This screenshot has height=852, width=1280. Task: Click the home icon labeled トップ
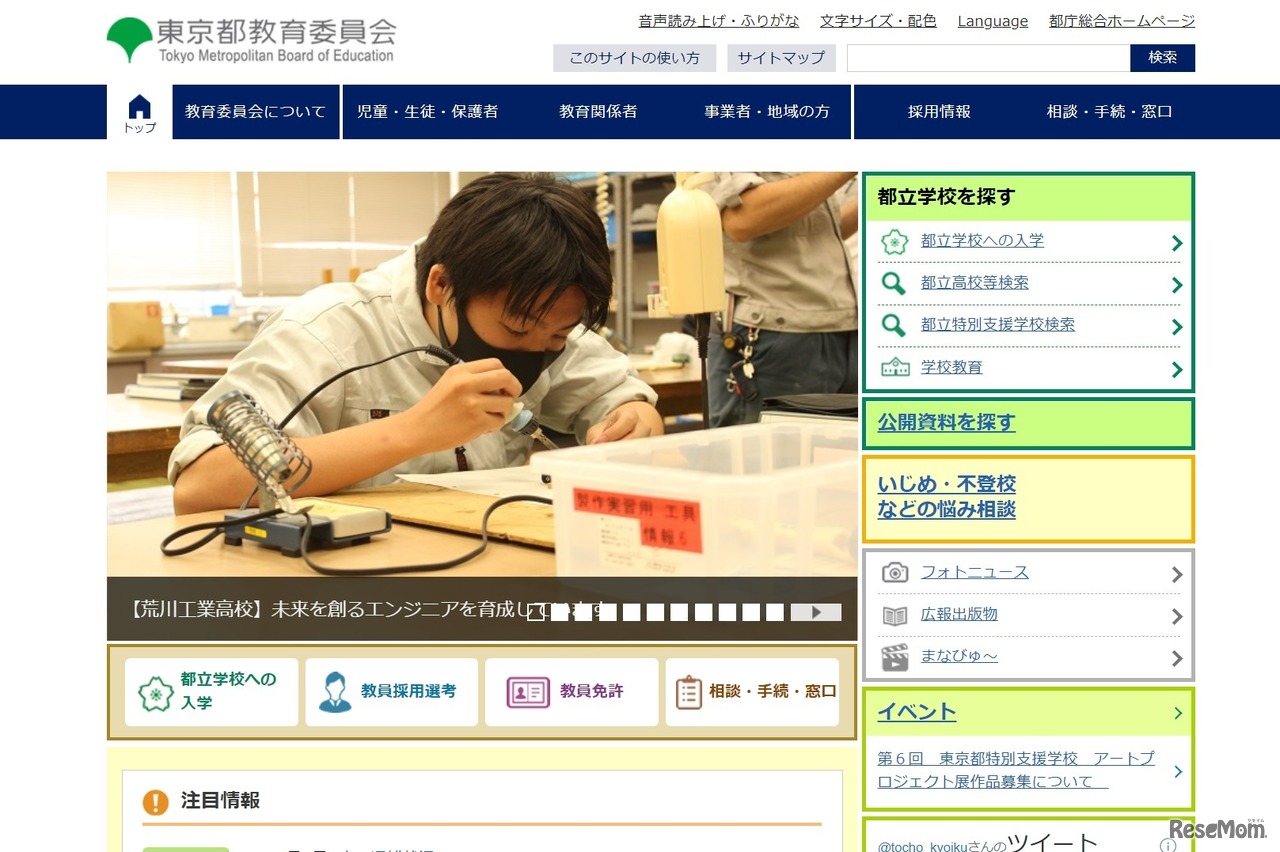140,113
